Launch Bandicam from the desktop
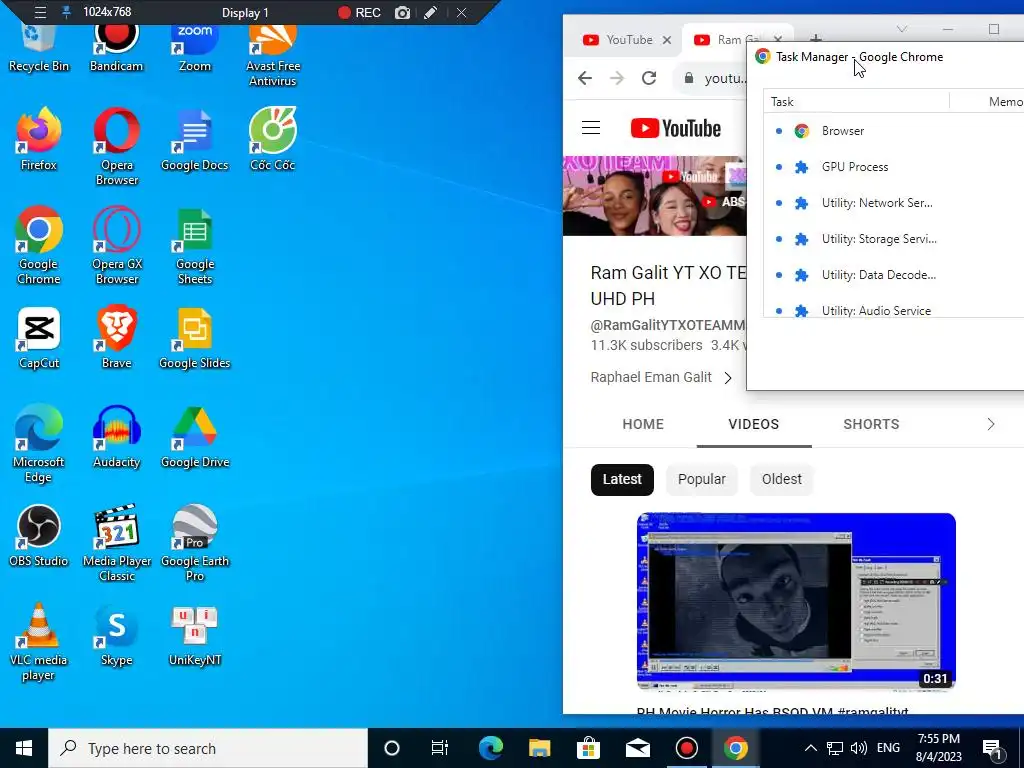Screen dimensions: 1024x768 (x=116, y=46)
